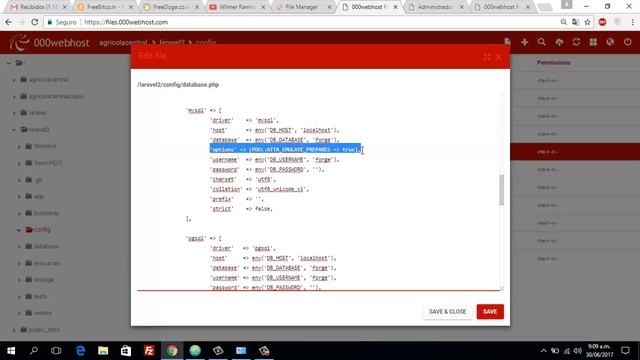Show hidden system tray icons
This screenshot has width=640, height=360.
click(543, 351)
